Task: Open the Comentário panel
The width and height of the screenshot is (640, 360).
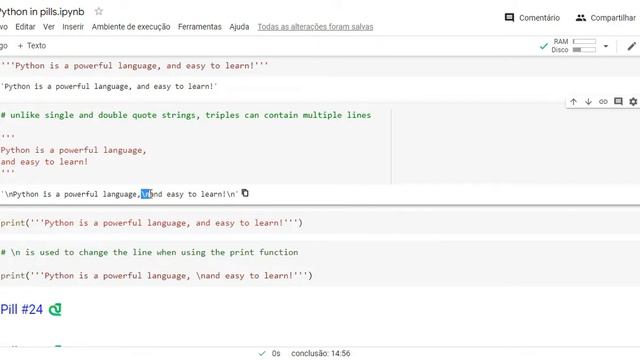Action: coord(532,18)
